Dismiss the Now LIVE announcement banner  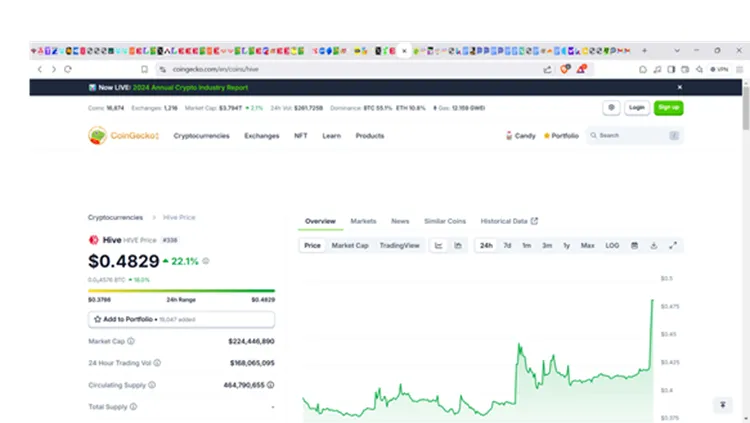click(679, 88)
